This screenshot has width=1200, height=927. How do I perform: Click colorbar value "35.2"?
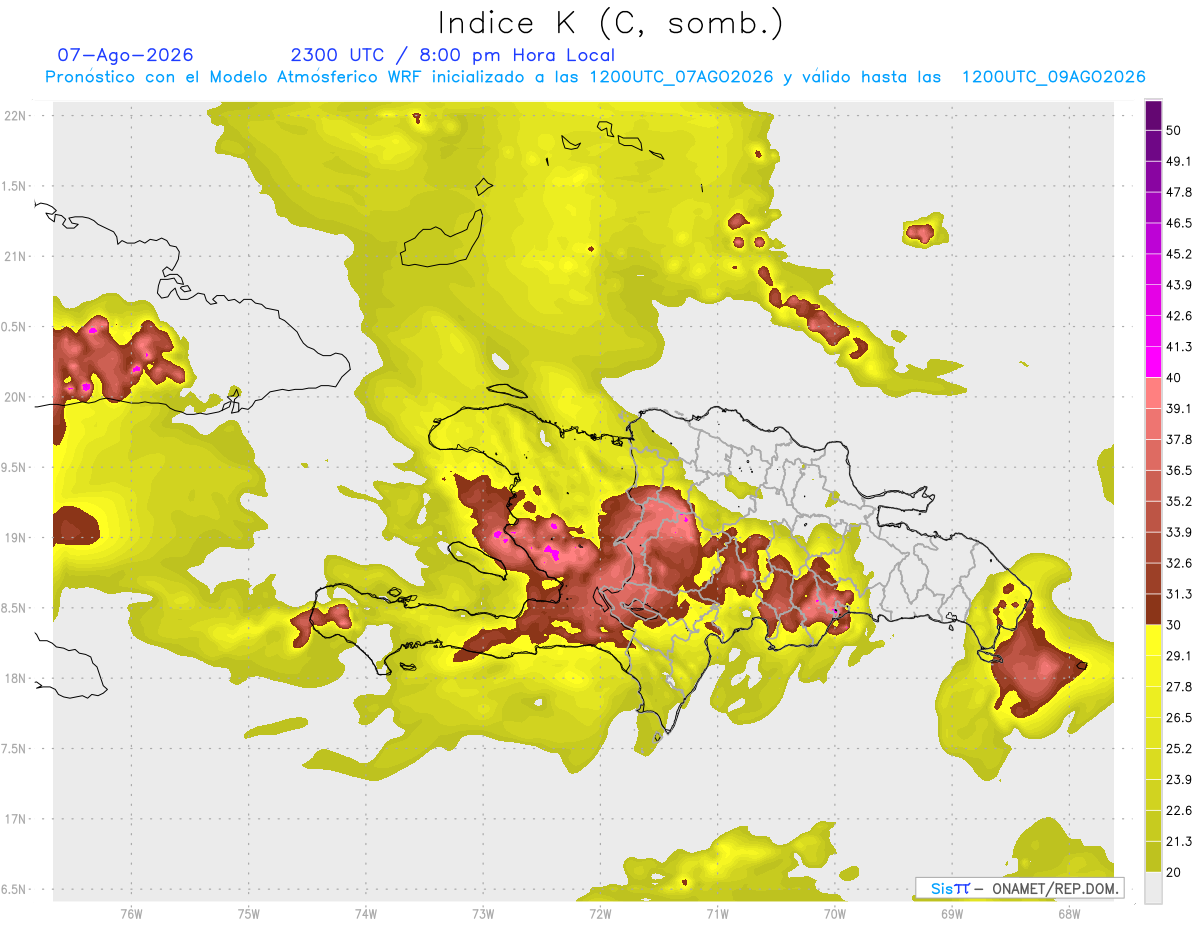pos(1179,501)
